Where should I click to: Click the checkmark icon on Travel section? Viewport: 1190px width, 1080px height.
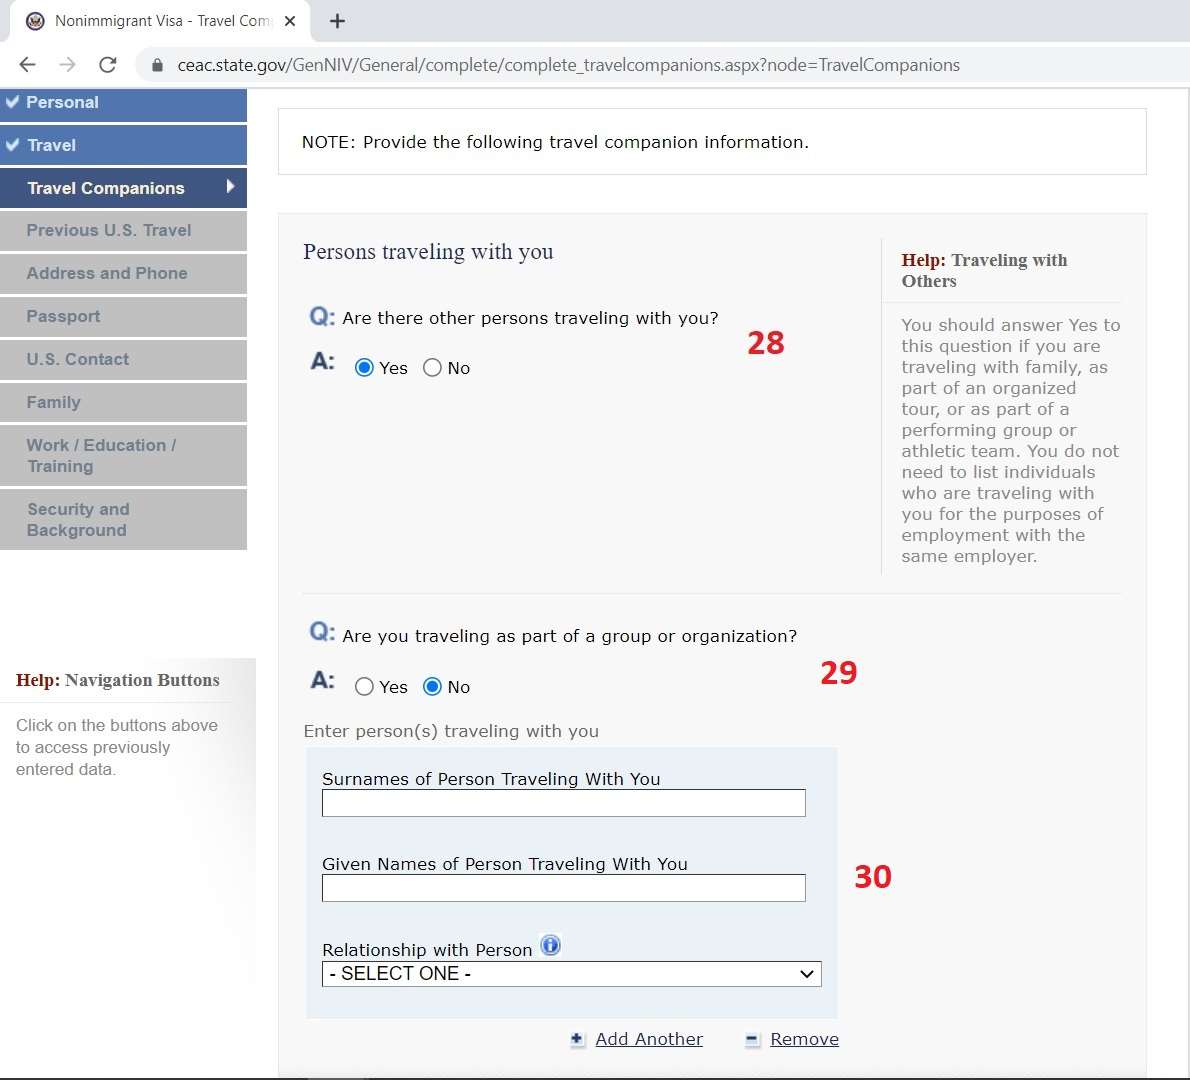pyautogui.click(x=12, y=144)
